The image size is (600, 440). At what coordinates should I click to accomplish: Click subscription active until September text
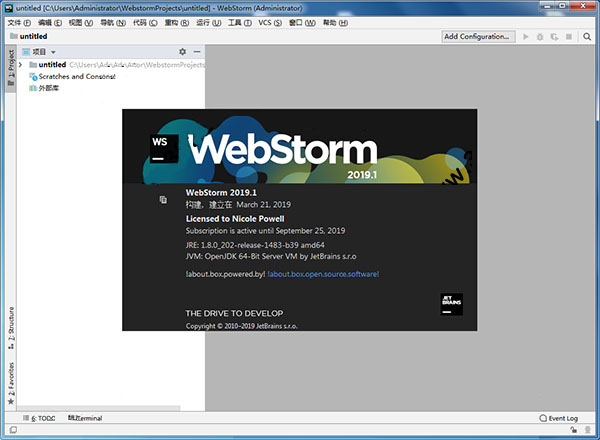coord(265,230)
